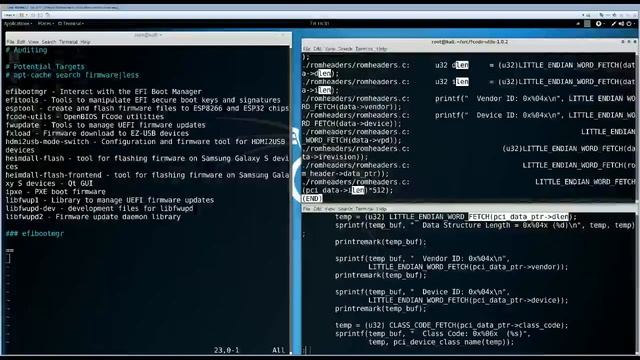Click the round recorder icon in the top bar
Screen dimensions: 640x360
pos(598,24)
